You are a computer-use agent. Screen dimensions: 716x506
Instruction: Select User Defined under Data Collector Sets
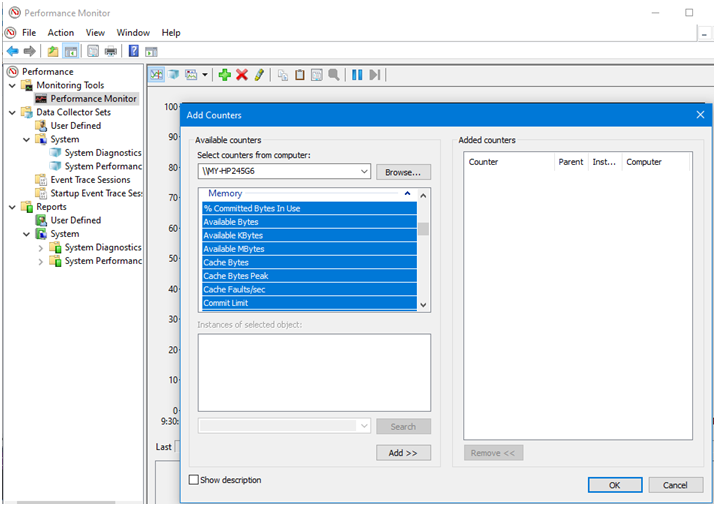tap(75, 126)
